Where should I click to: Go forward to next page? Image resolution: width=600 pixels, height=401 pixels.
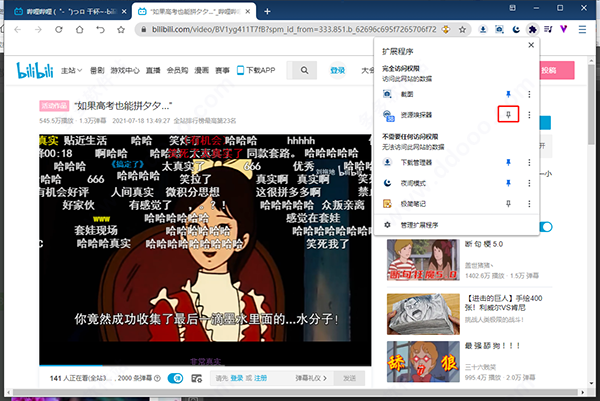tap(38, 29)
